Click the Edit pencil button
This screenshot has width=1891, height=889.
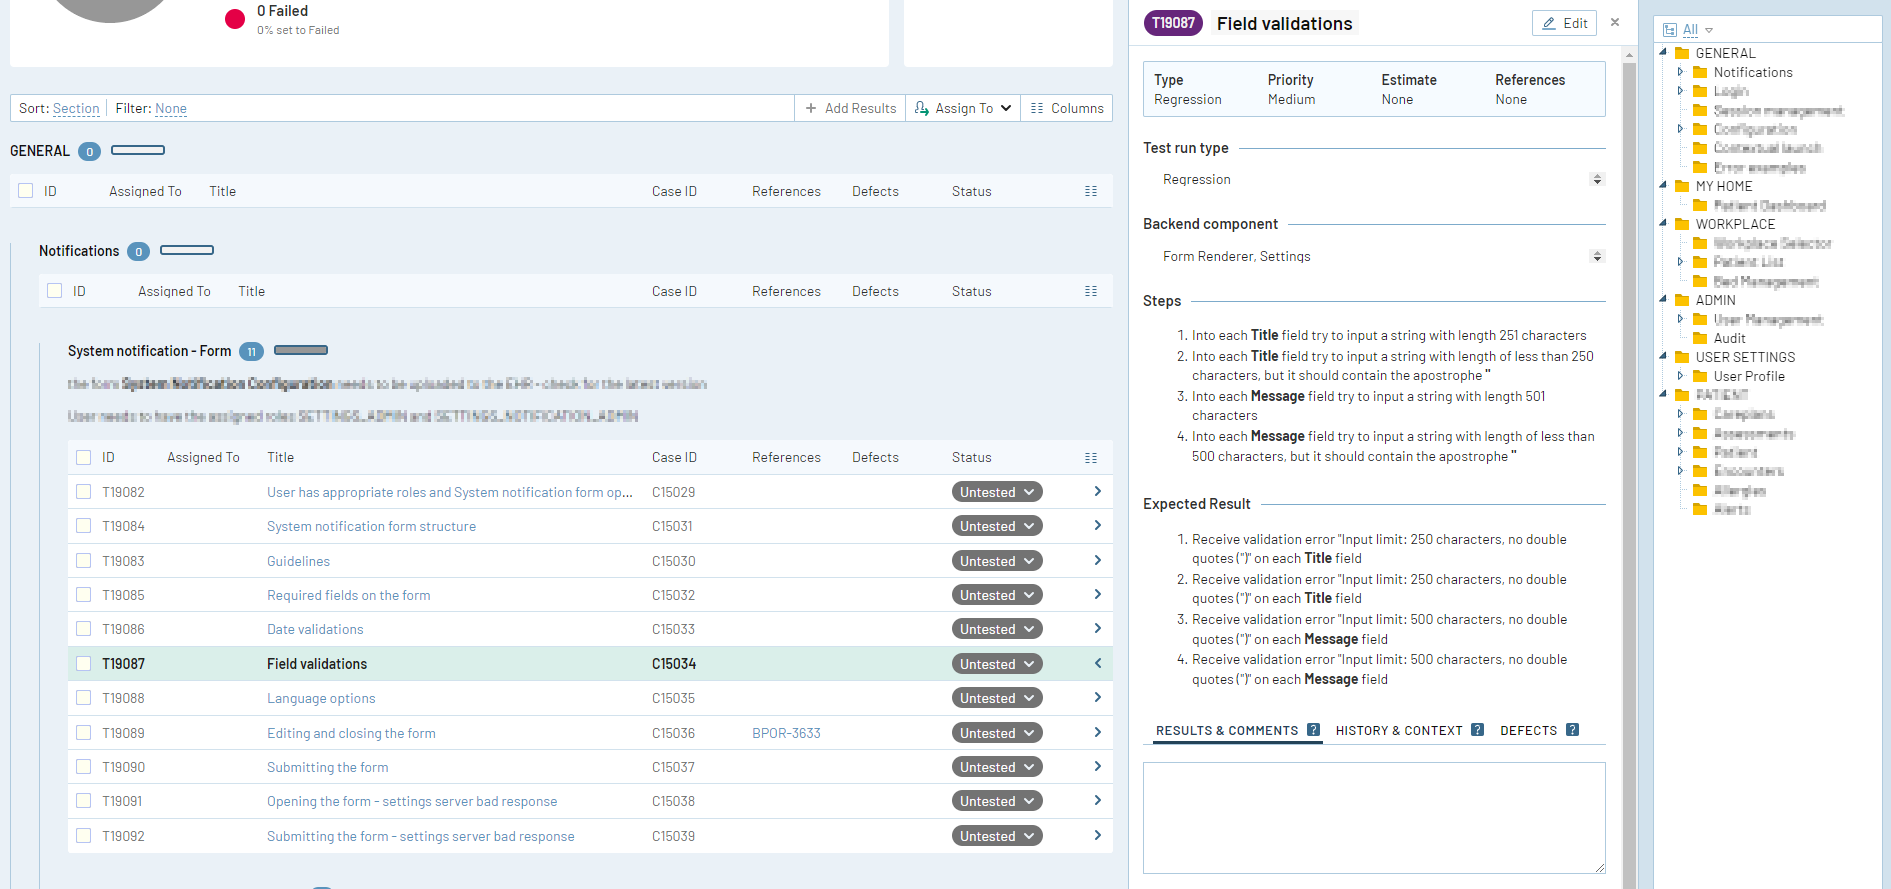pyautogui.click(x=1564, y=23)
